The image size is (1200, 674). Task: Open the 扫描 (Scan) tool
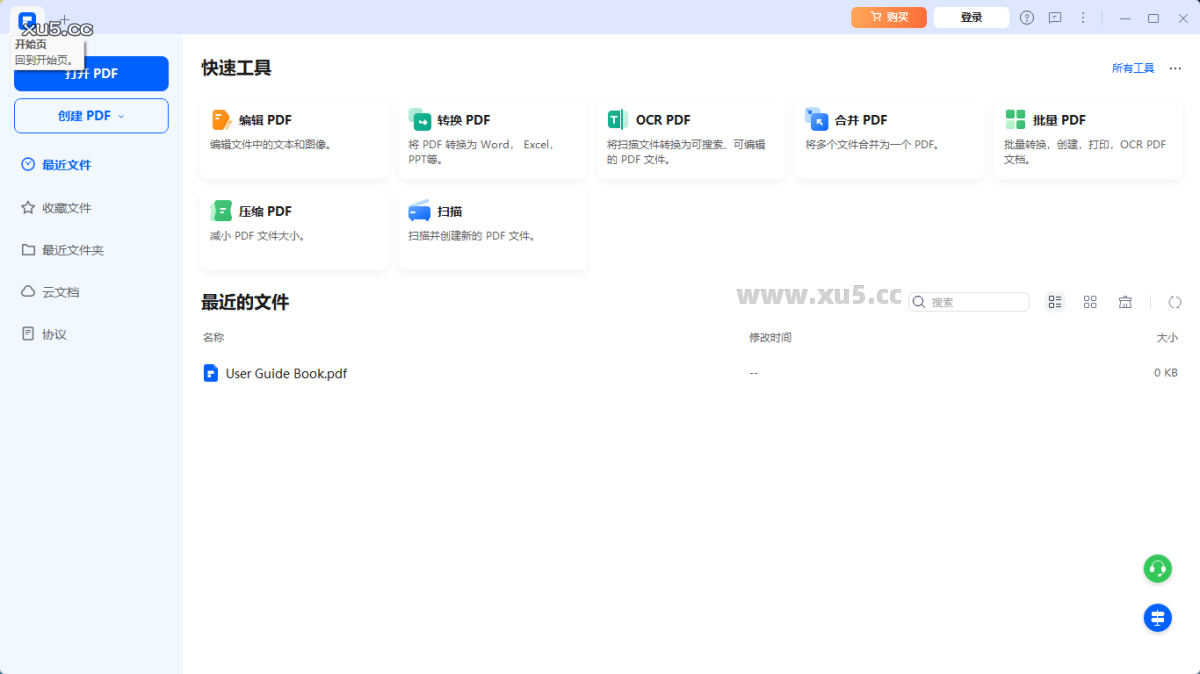492,229
